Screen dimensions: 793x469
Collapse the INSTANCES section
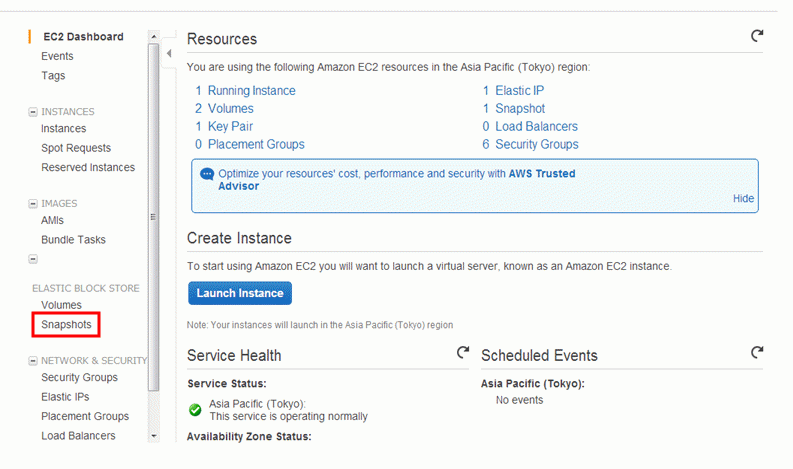[x=33, y=112]
